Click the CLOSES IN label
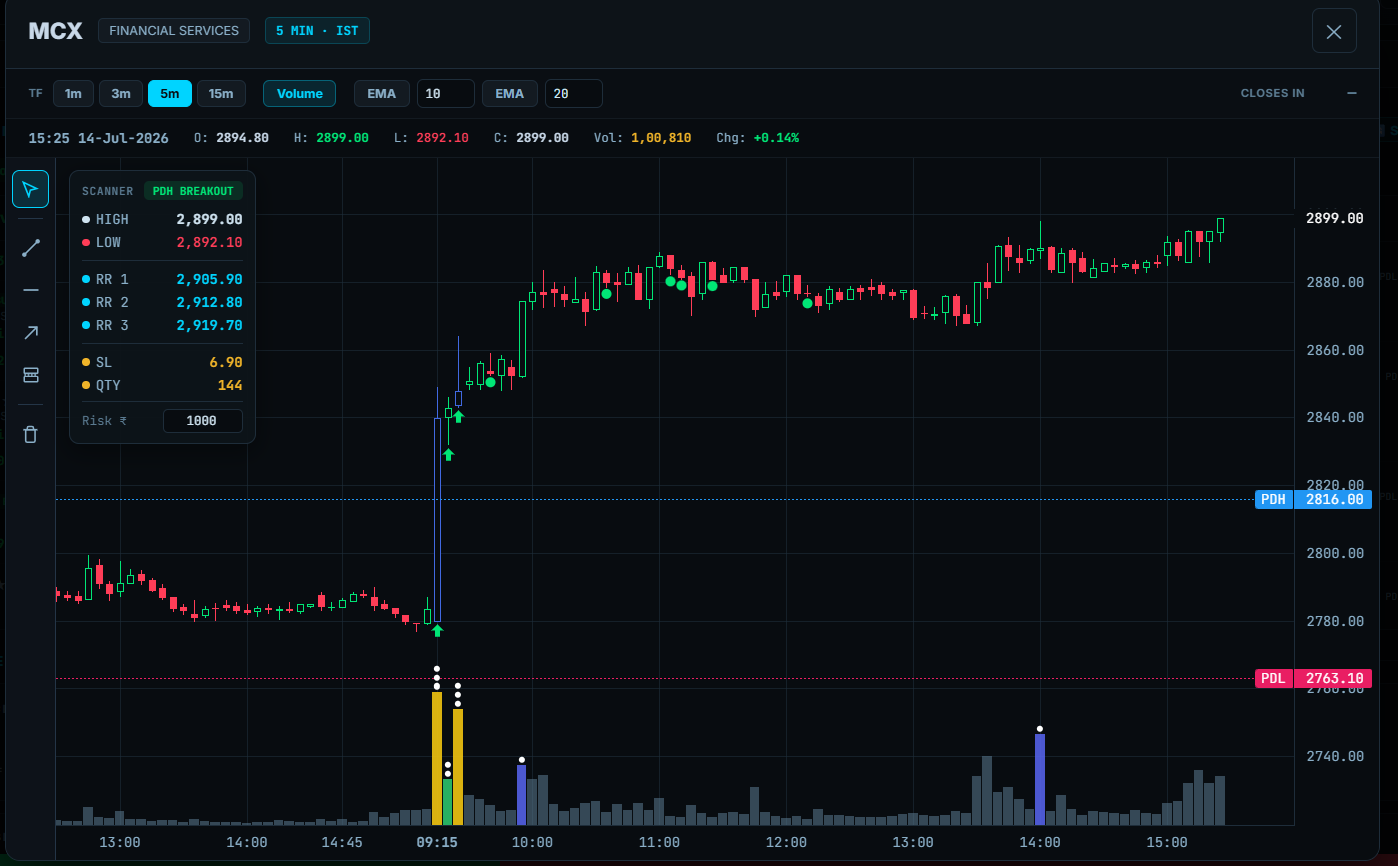 click(1272, 93)
